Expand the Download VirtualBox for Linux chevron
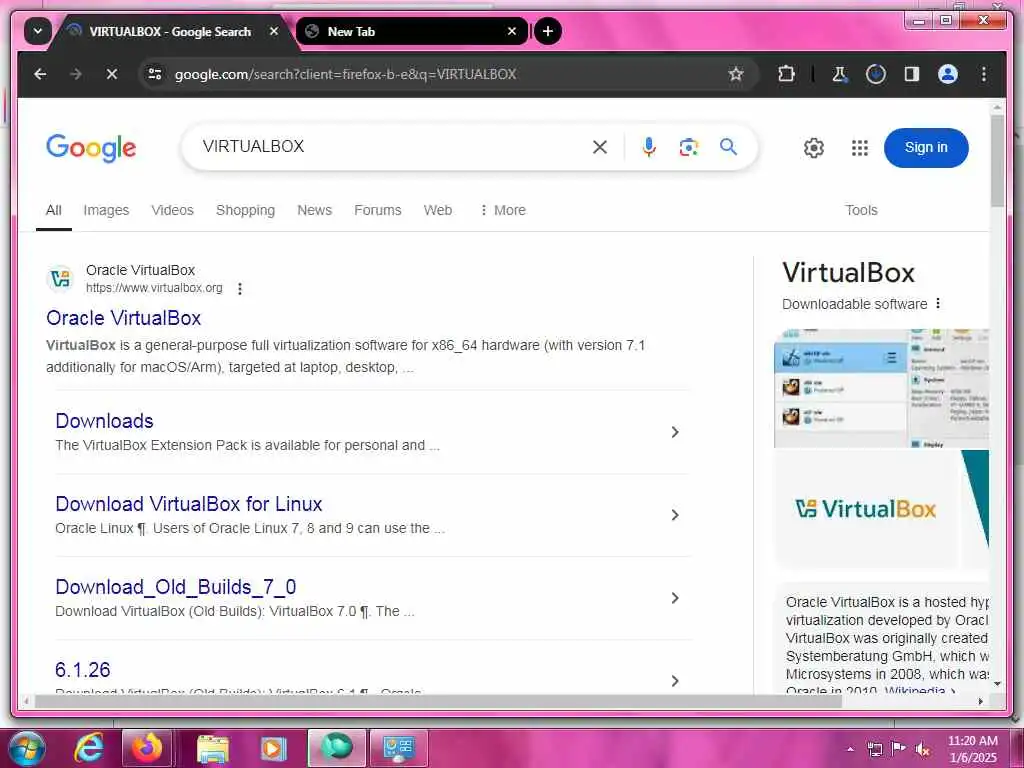Image resolution: width=1024 pixels, height=768 pixels. [675, 515]
